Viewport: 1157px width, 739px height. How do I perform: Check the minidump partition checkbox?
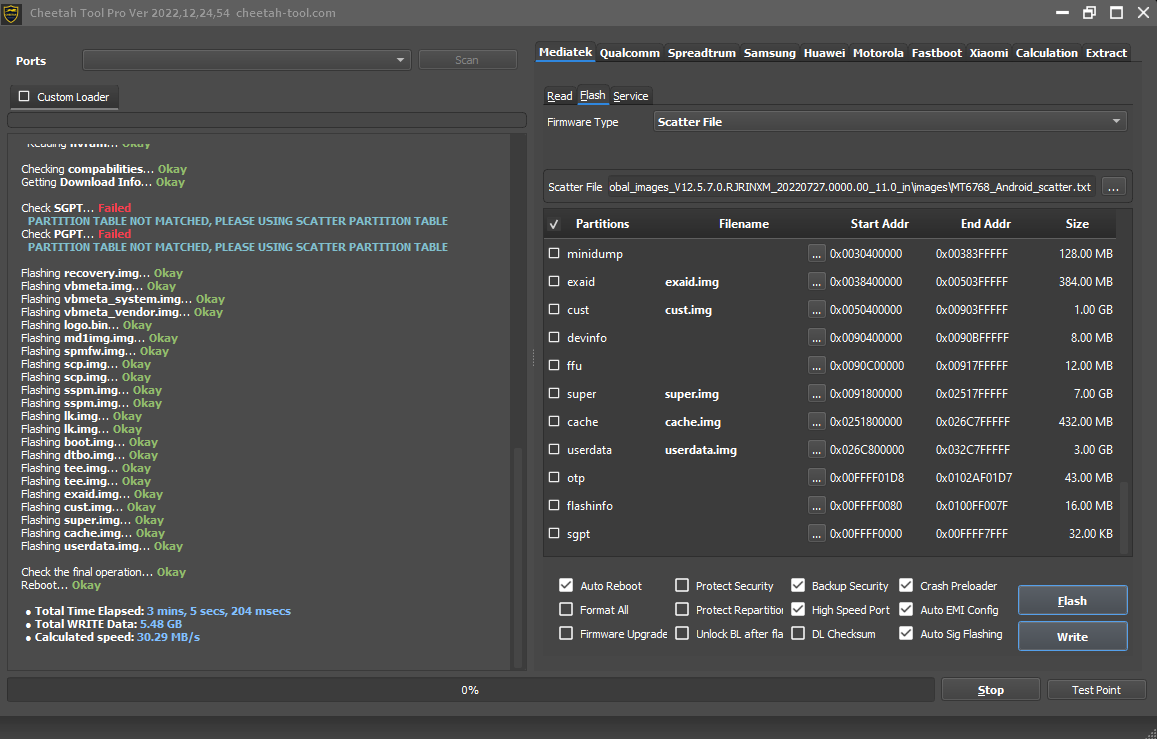tap(554, 253)
